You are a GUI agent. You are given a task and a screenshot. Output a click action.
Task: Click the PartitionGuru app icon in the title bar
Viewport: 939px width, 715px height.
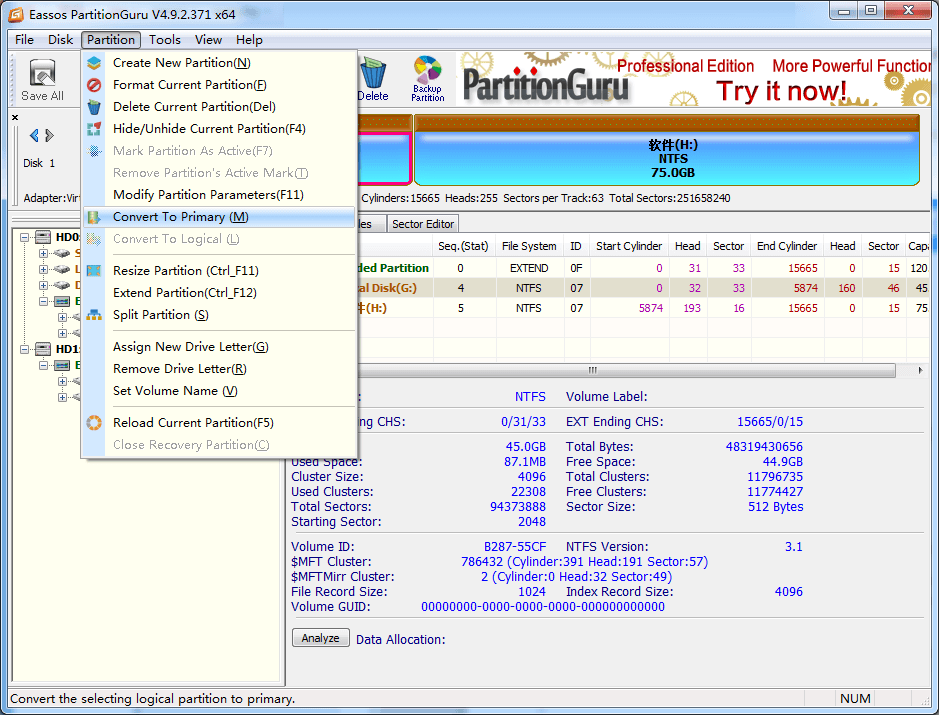pos(16,14)
